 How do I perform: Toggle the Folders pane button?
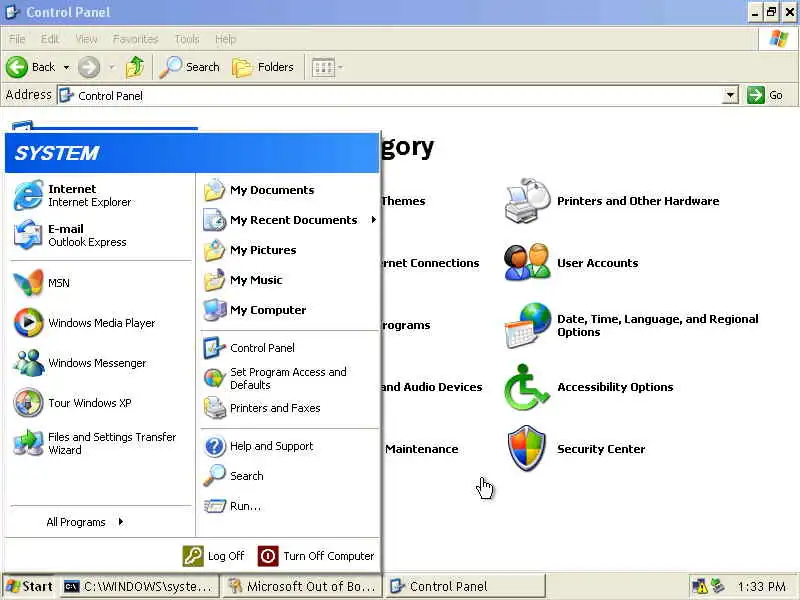tap(263, 67)
